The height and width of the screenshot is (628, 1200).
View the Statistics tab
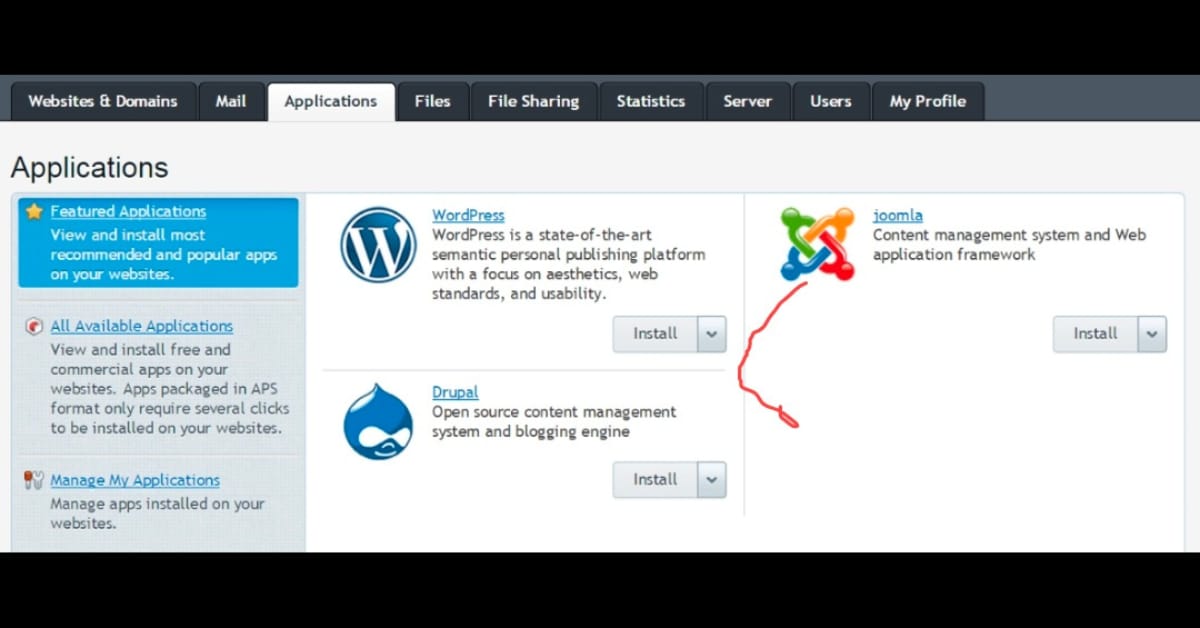coord(650,102)
